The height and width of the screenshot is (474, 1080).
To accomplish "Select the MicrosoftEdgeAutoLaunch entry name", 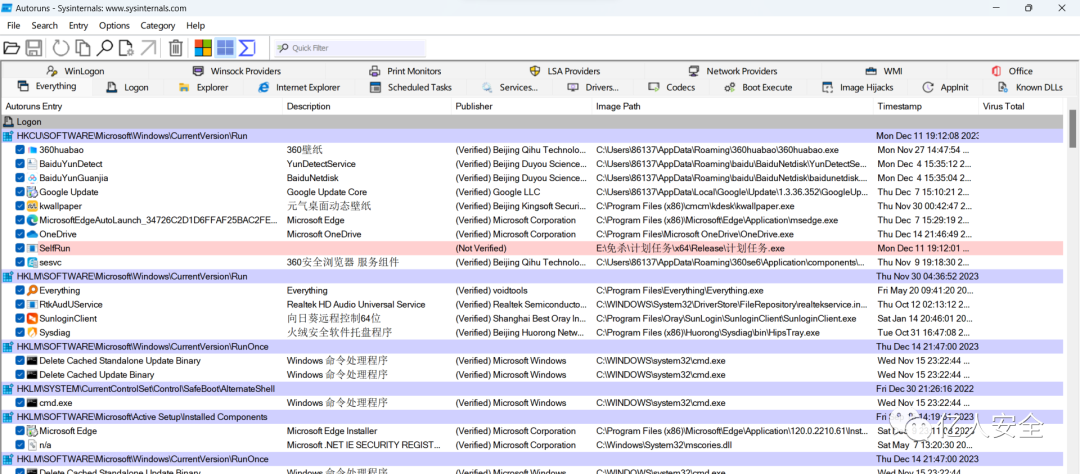I will (159, 220).
